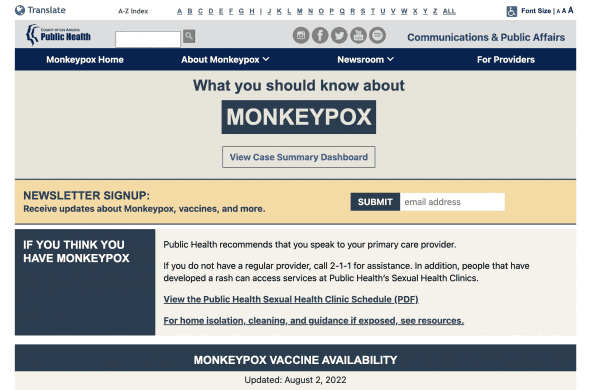Viewport: 600px width, 390px height.
Task: Open the A-Z Index letter H
Action: coord(251,11)
